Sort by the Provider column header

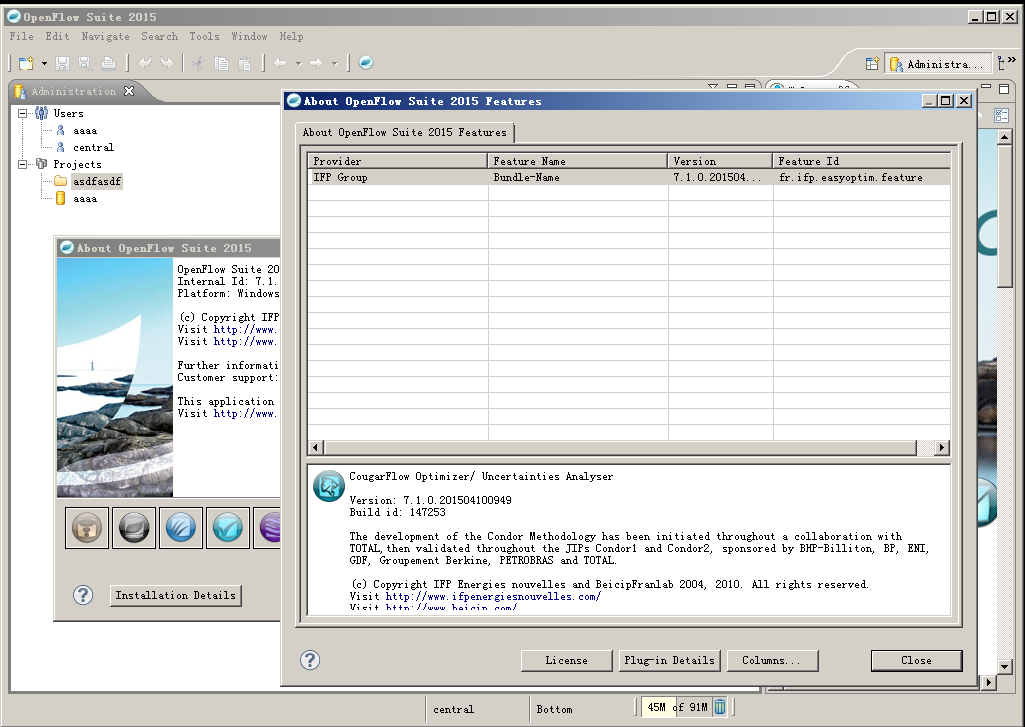pos(397,161)
